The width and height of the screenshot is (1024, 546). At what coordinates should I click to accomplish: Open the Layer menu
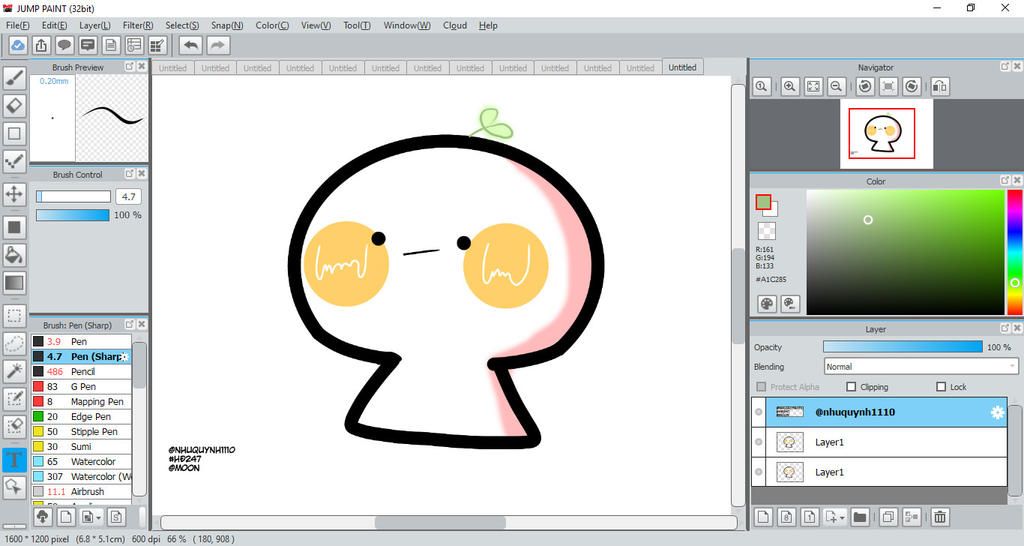click(x=95, y=25)
